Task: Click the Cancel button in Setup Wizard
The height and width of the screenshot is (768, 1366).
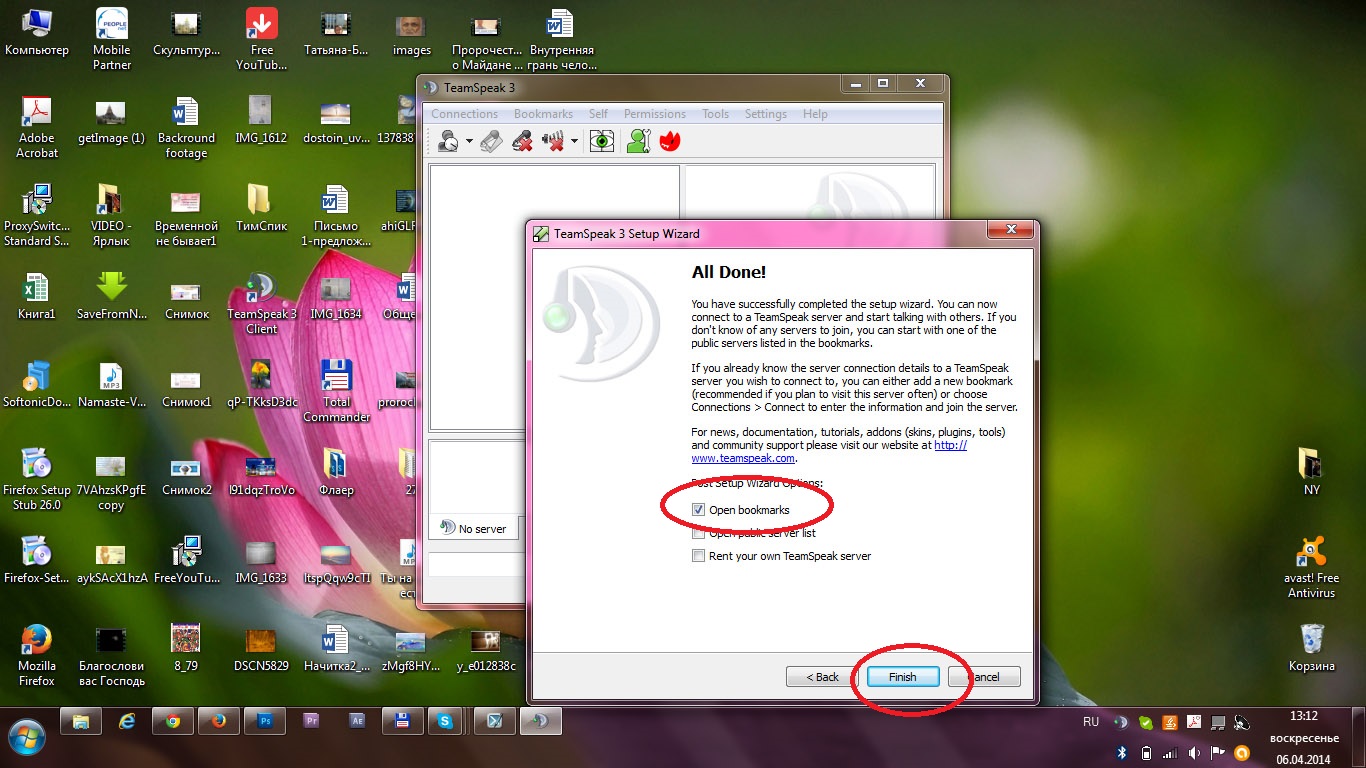Action: pos(984,677)
